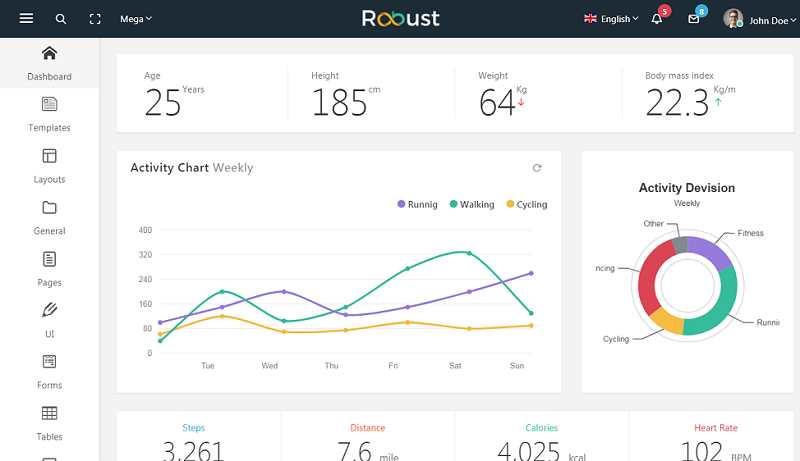The width and height of the screenshot is (800, 461).
Task: Open the notifications bell icon
Action: (x=657, y=19)
